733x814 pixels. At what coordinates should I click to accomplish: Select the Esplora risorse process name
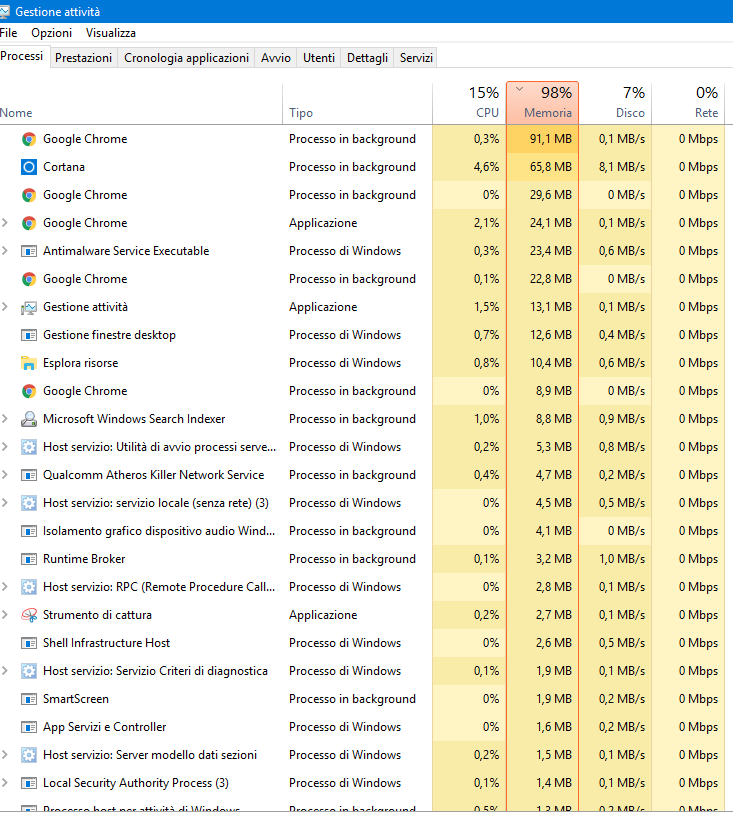coord(80,363)
